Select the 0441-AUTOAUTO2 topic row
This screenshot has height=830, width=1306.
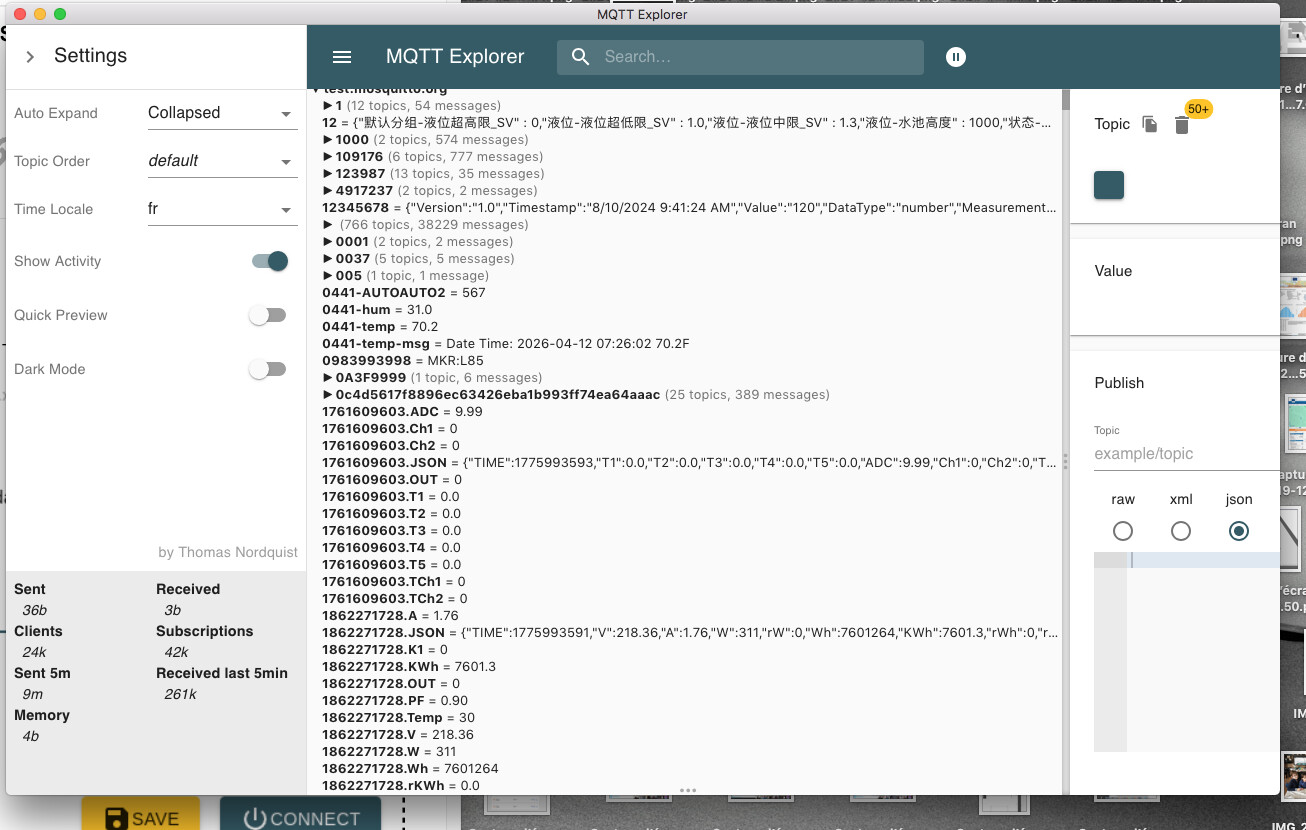[404, 293]
